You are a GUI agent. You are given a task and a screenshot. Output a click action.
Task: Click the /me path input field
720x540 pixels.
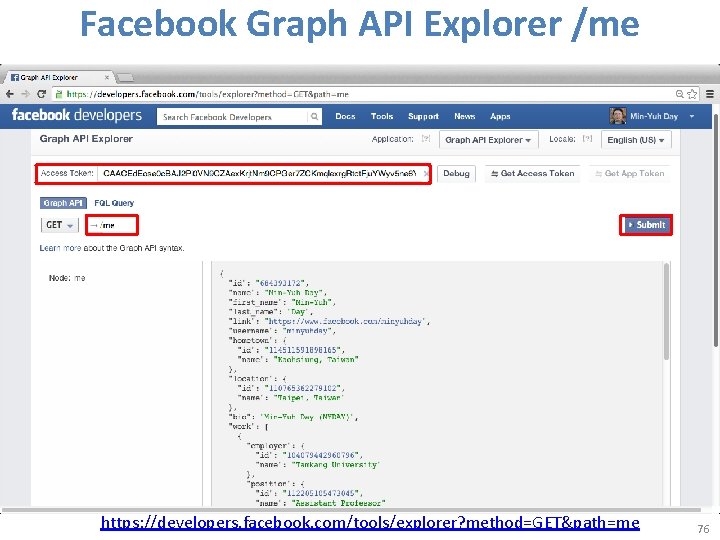tap(112, 225)
